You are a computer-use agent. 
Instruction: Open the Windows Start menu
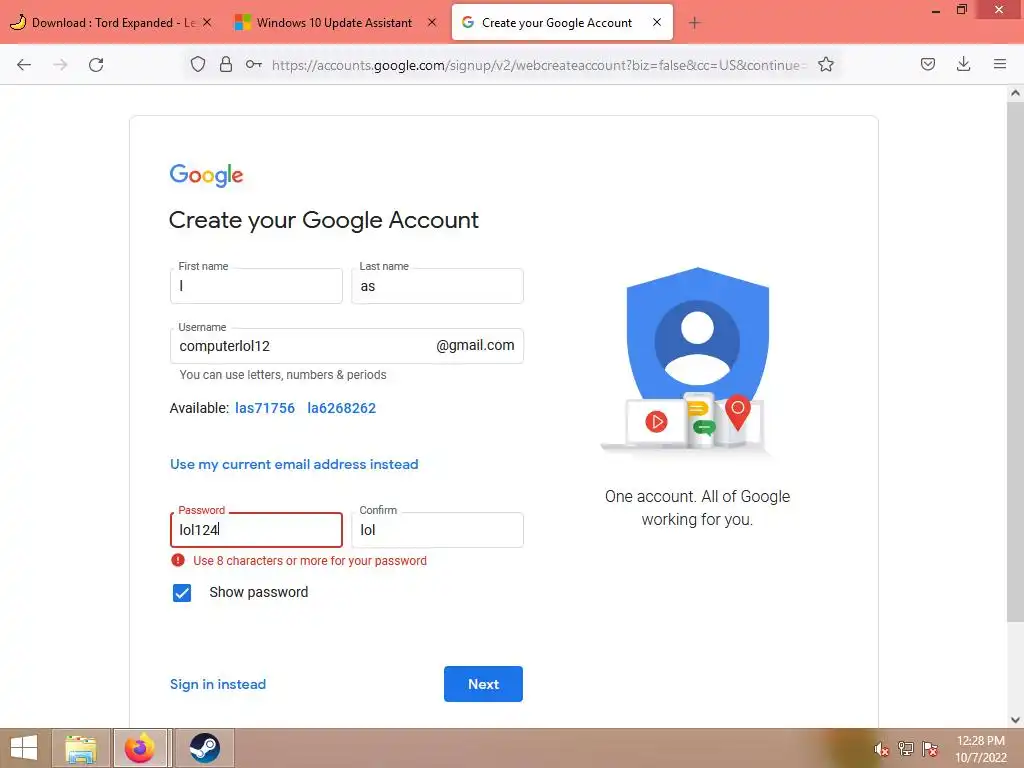tap(24, 748)
